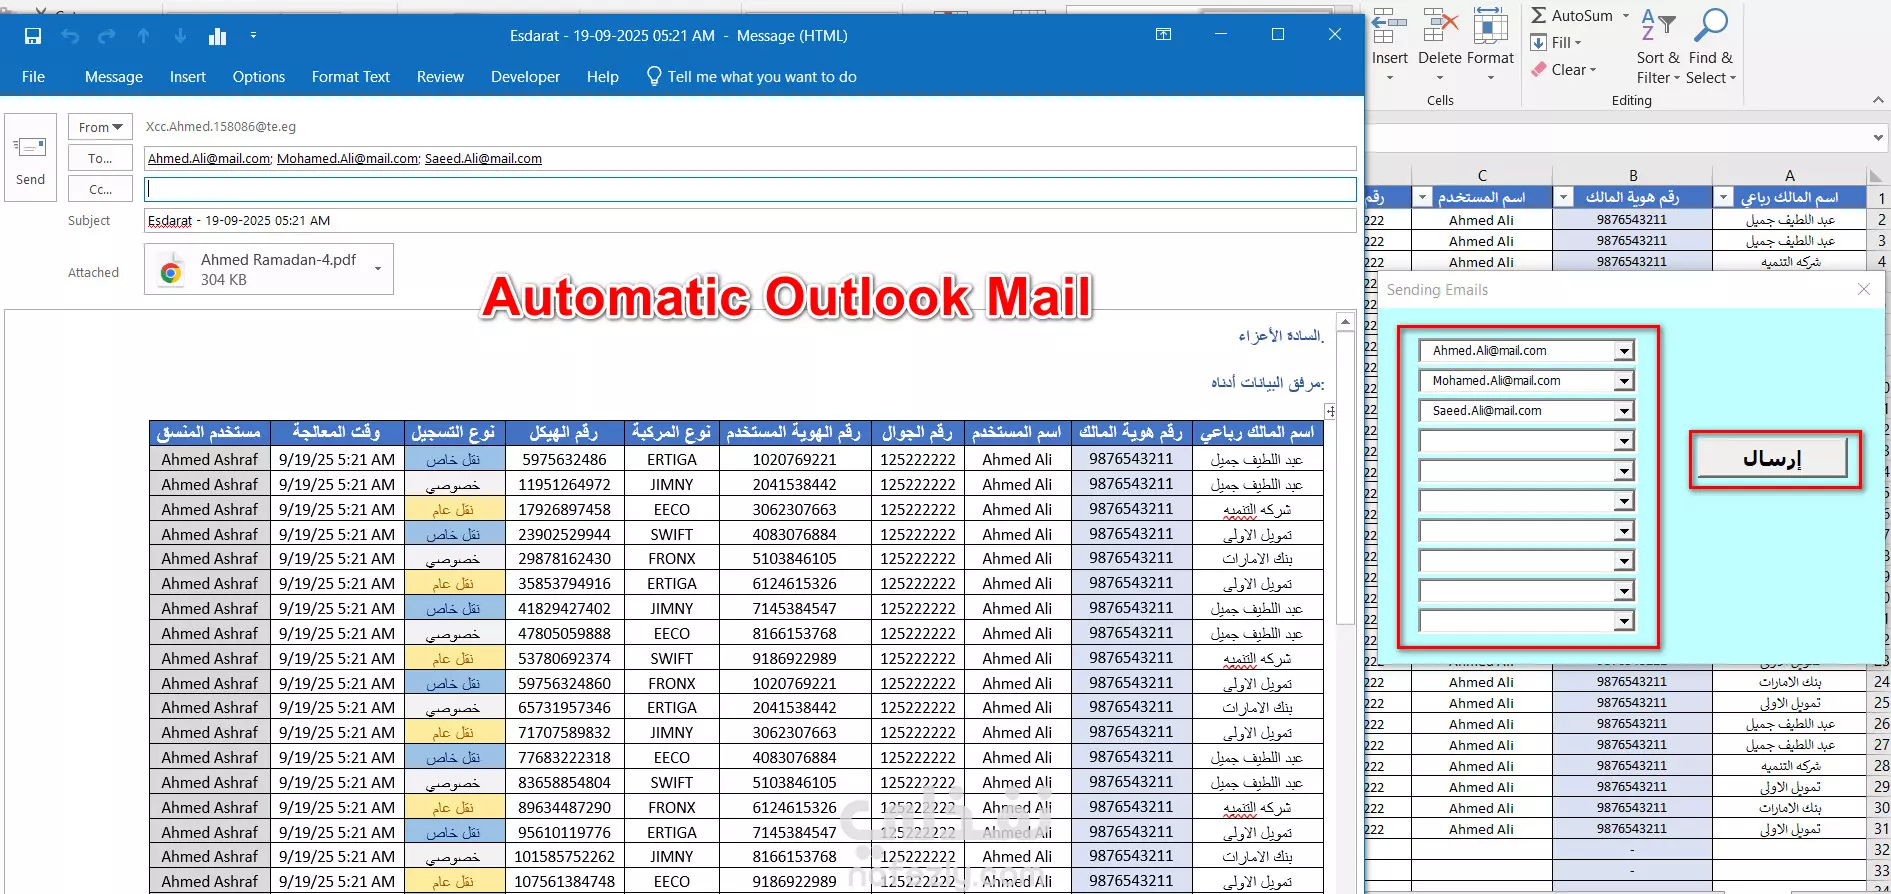Click the table move handle in message body
This screenshot has height=894, width=1891.
[x=1330, y=411]
